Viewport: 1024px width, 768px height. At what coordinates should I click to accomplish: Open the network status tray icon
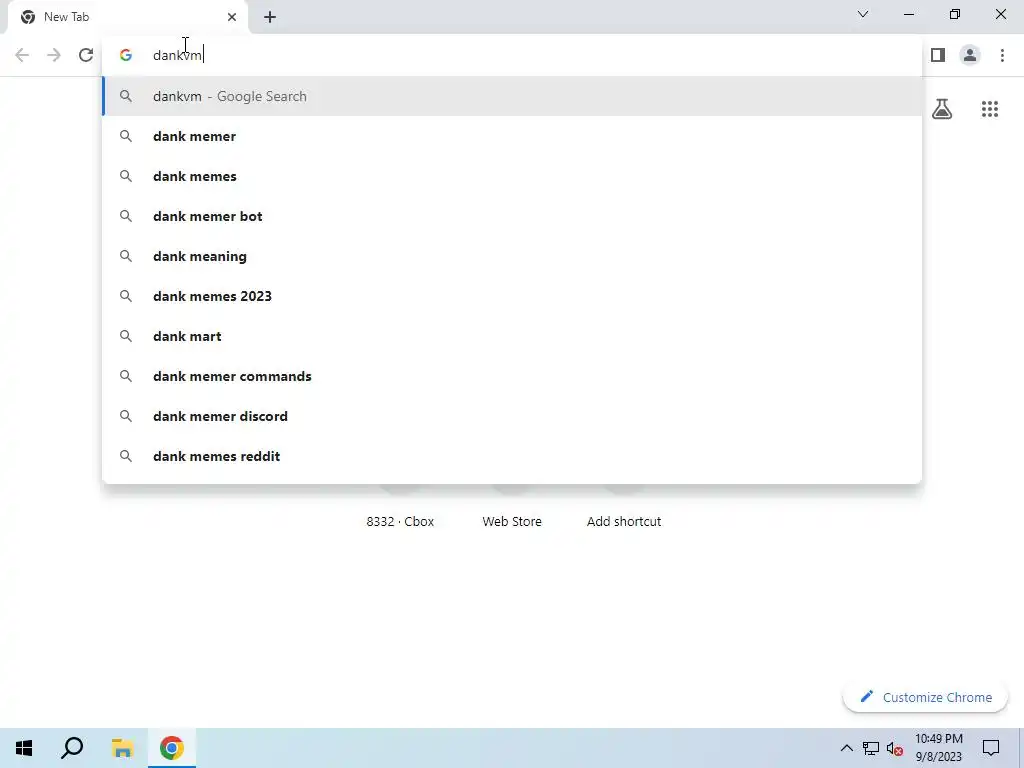coord(871,748)
